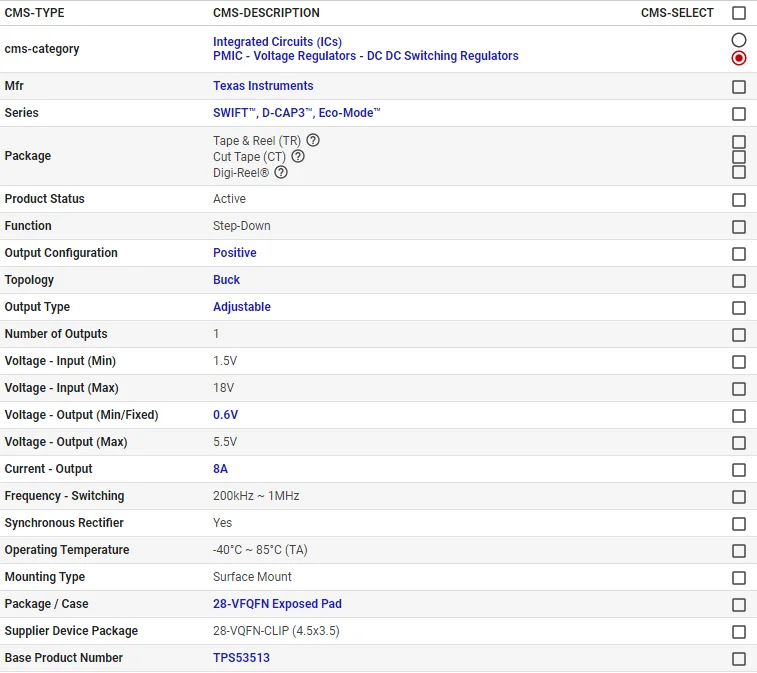Open help icon for Cut Tape (CT)

point(298,156)
